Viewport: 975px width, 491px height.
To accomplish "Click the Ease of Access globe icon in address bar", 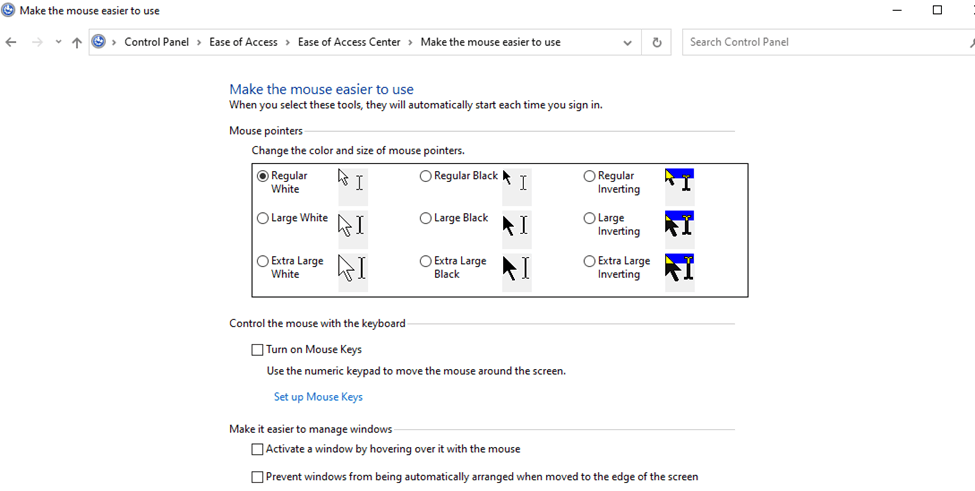I will click(x=98, y=42).
